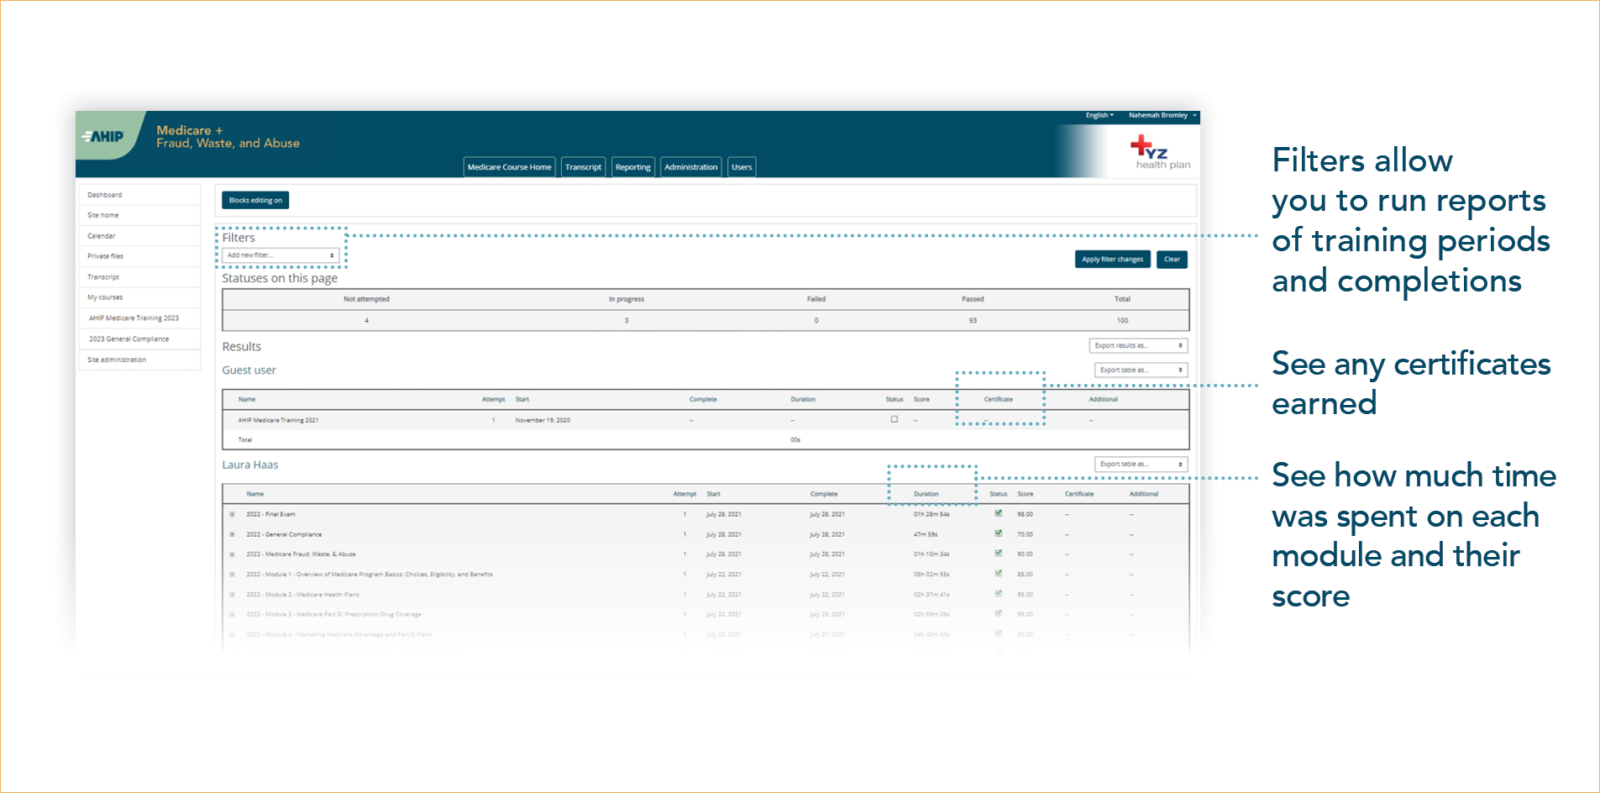The height and width of the screenshot is (793, 1600).
Task: Open Export table as dropdown for Guest user
Action: point(1140,370)
